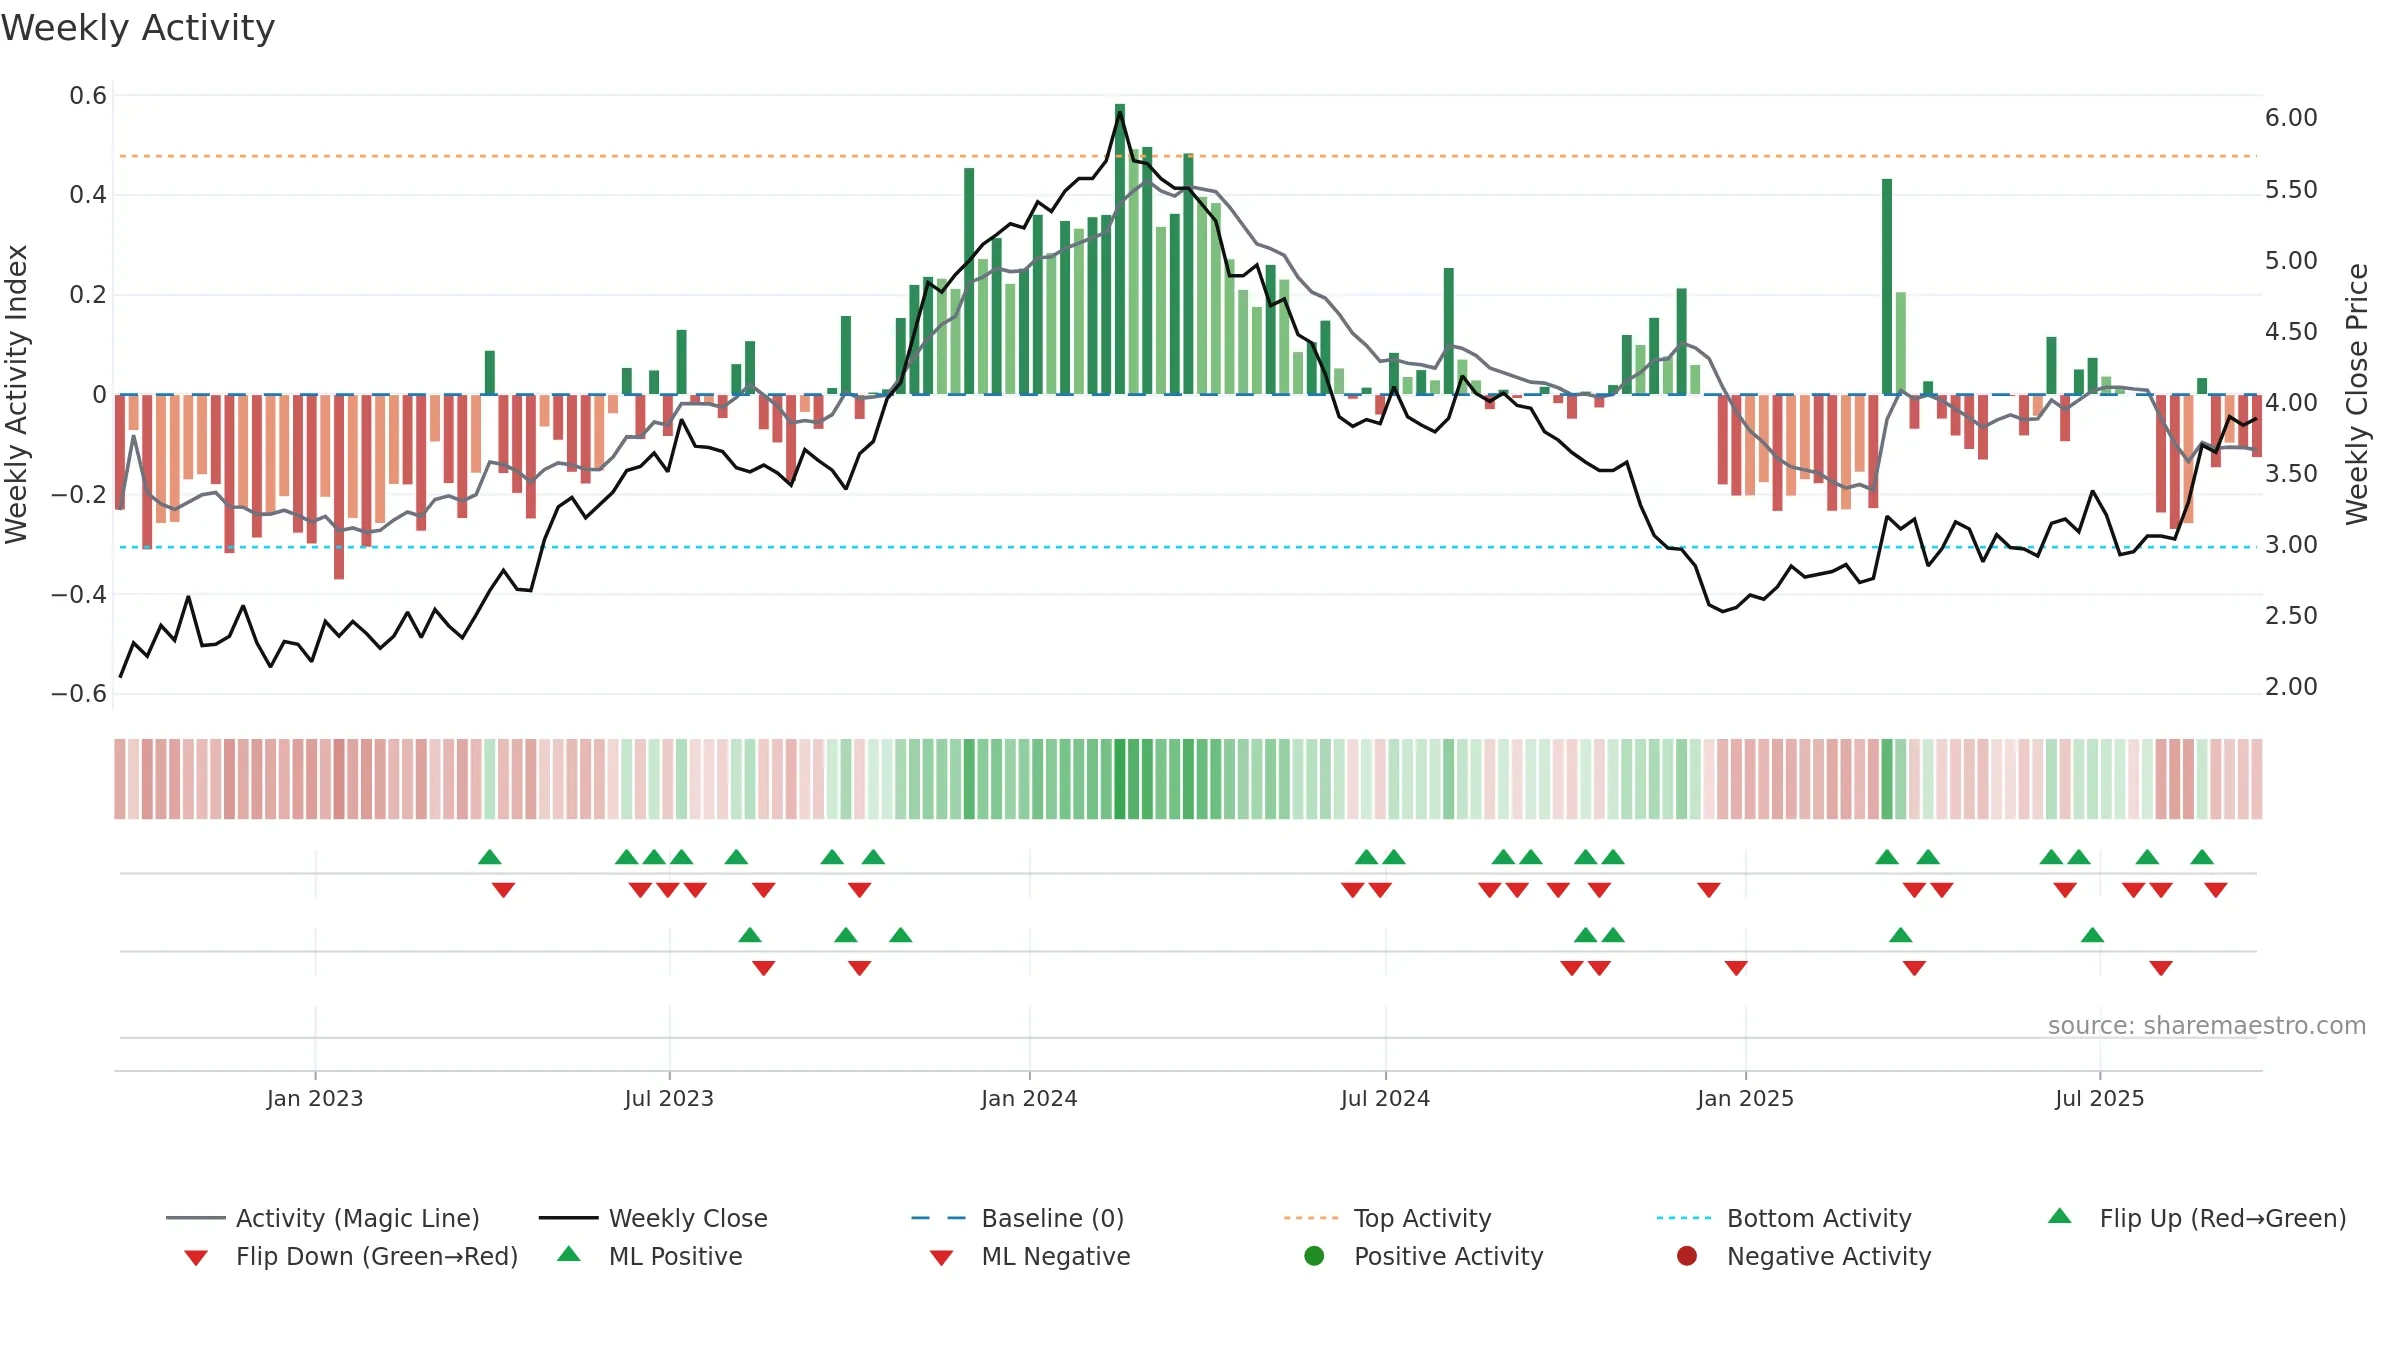The width and height of the screenshot is (2400, 1350).
Task: Toggle the Baseline (0) legend entry
Action: (x=1018, y=1218)
